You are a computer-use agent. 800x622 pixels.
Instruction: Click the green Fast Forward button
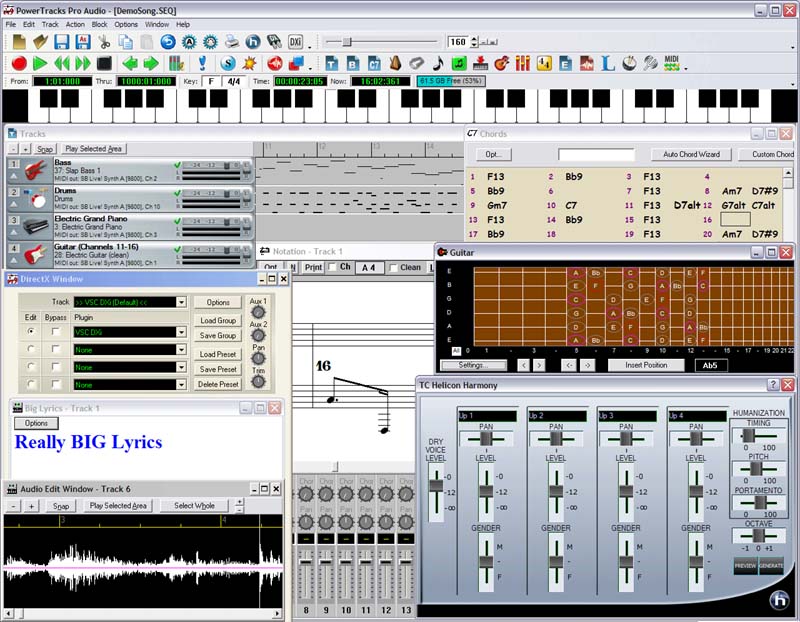point(83,64)
